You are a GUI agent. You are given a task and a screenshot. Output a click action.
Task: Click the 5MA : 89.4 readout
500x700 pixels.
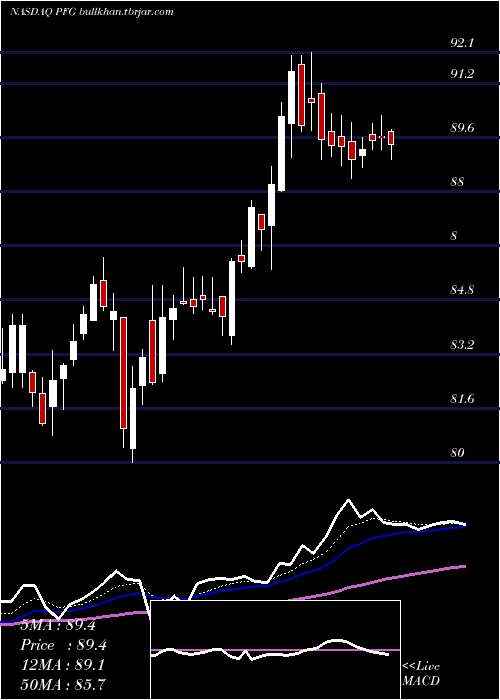click(58, 625)
